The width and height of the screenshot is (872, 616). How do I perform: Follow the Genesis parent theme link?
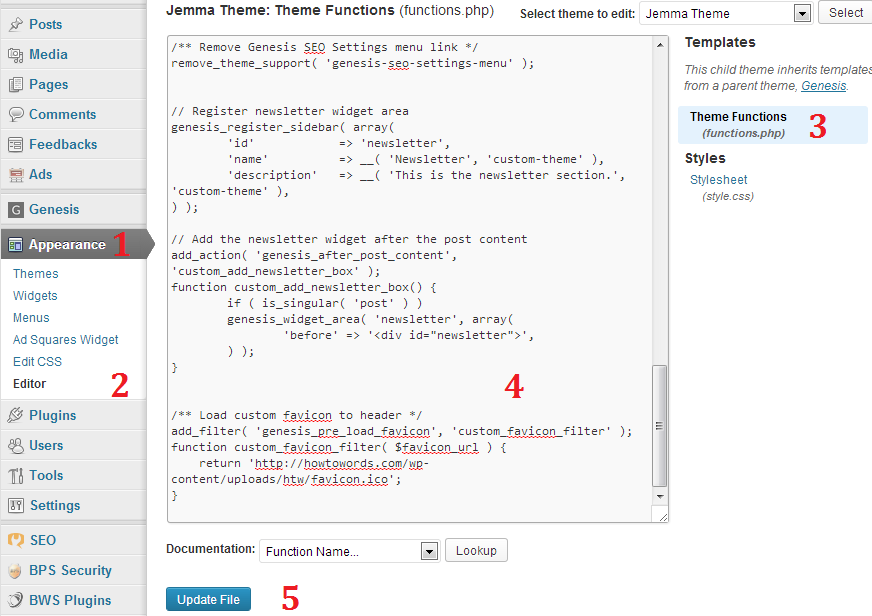tap(824, 86)
